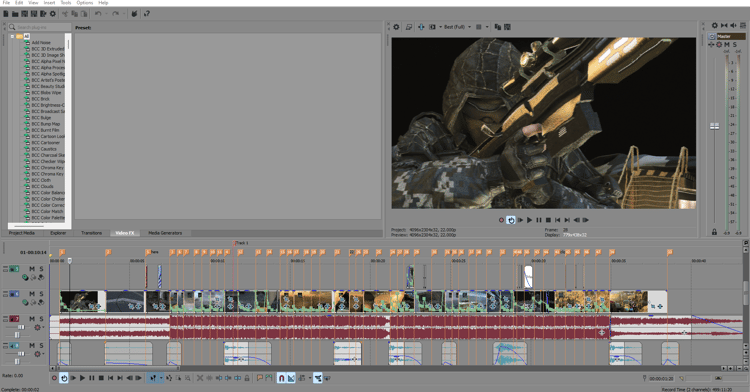The width and height of the screenshot is (750, 392).
Task: Click Dim output speaker icon in Master
Action: (733, 25)
